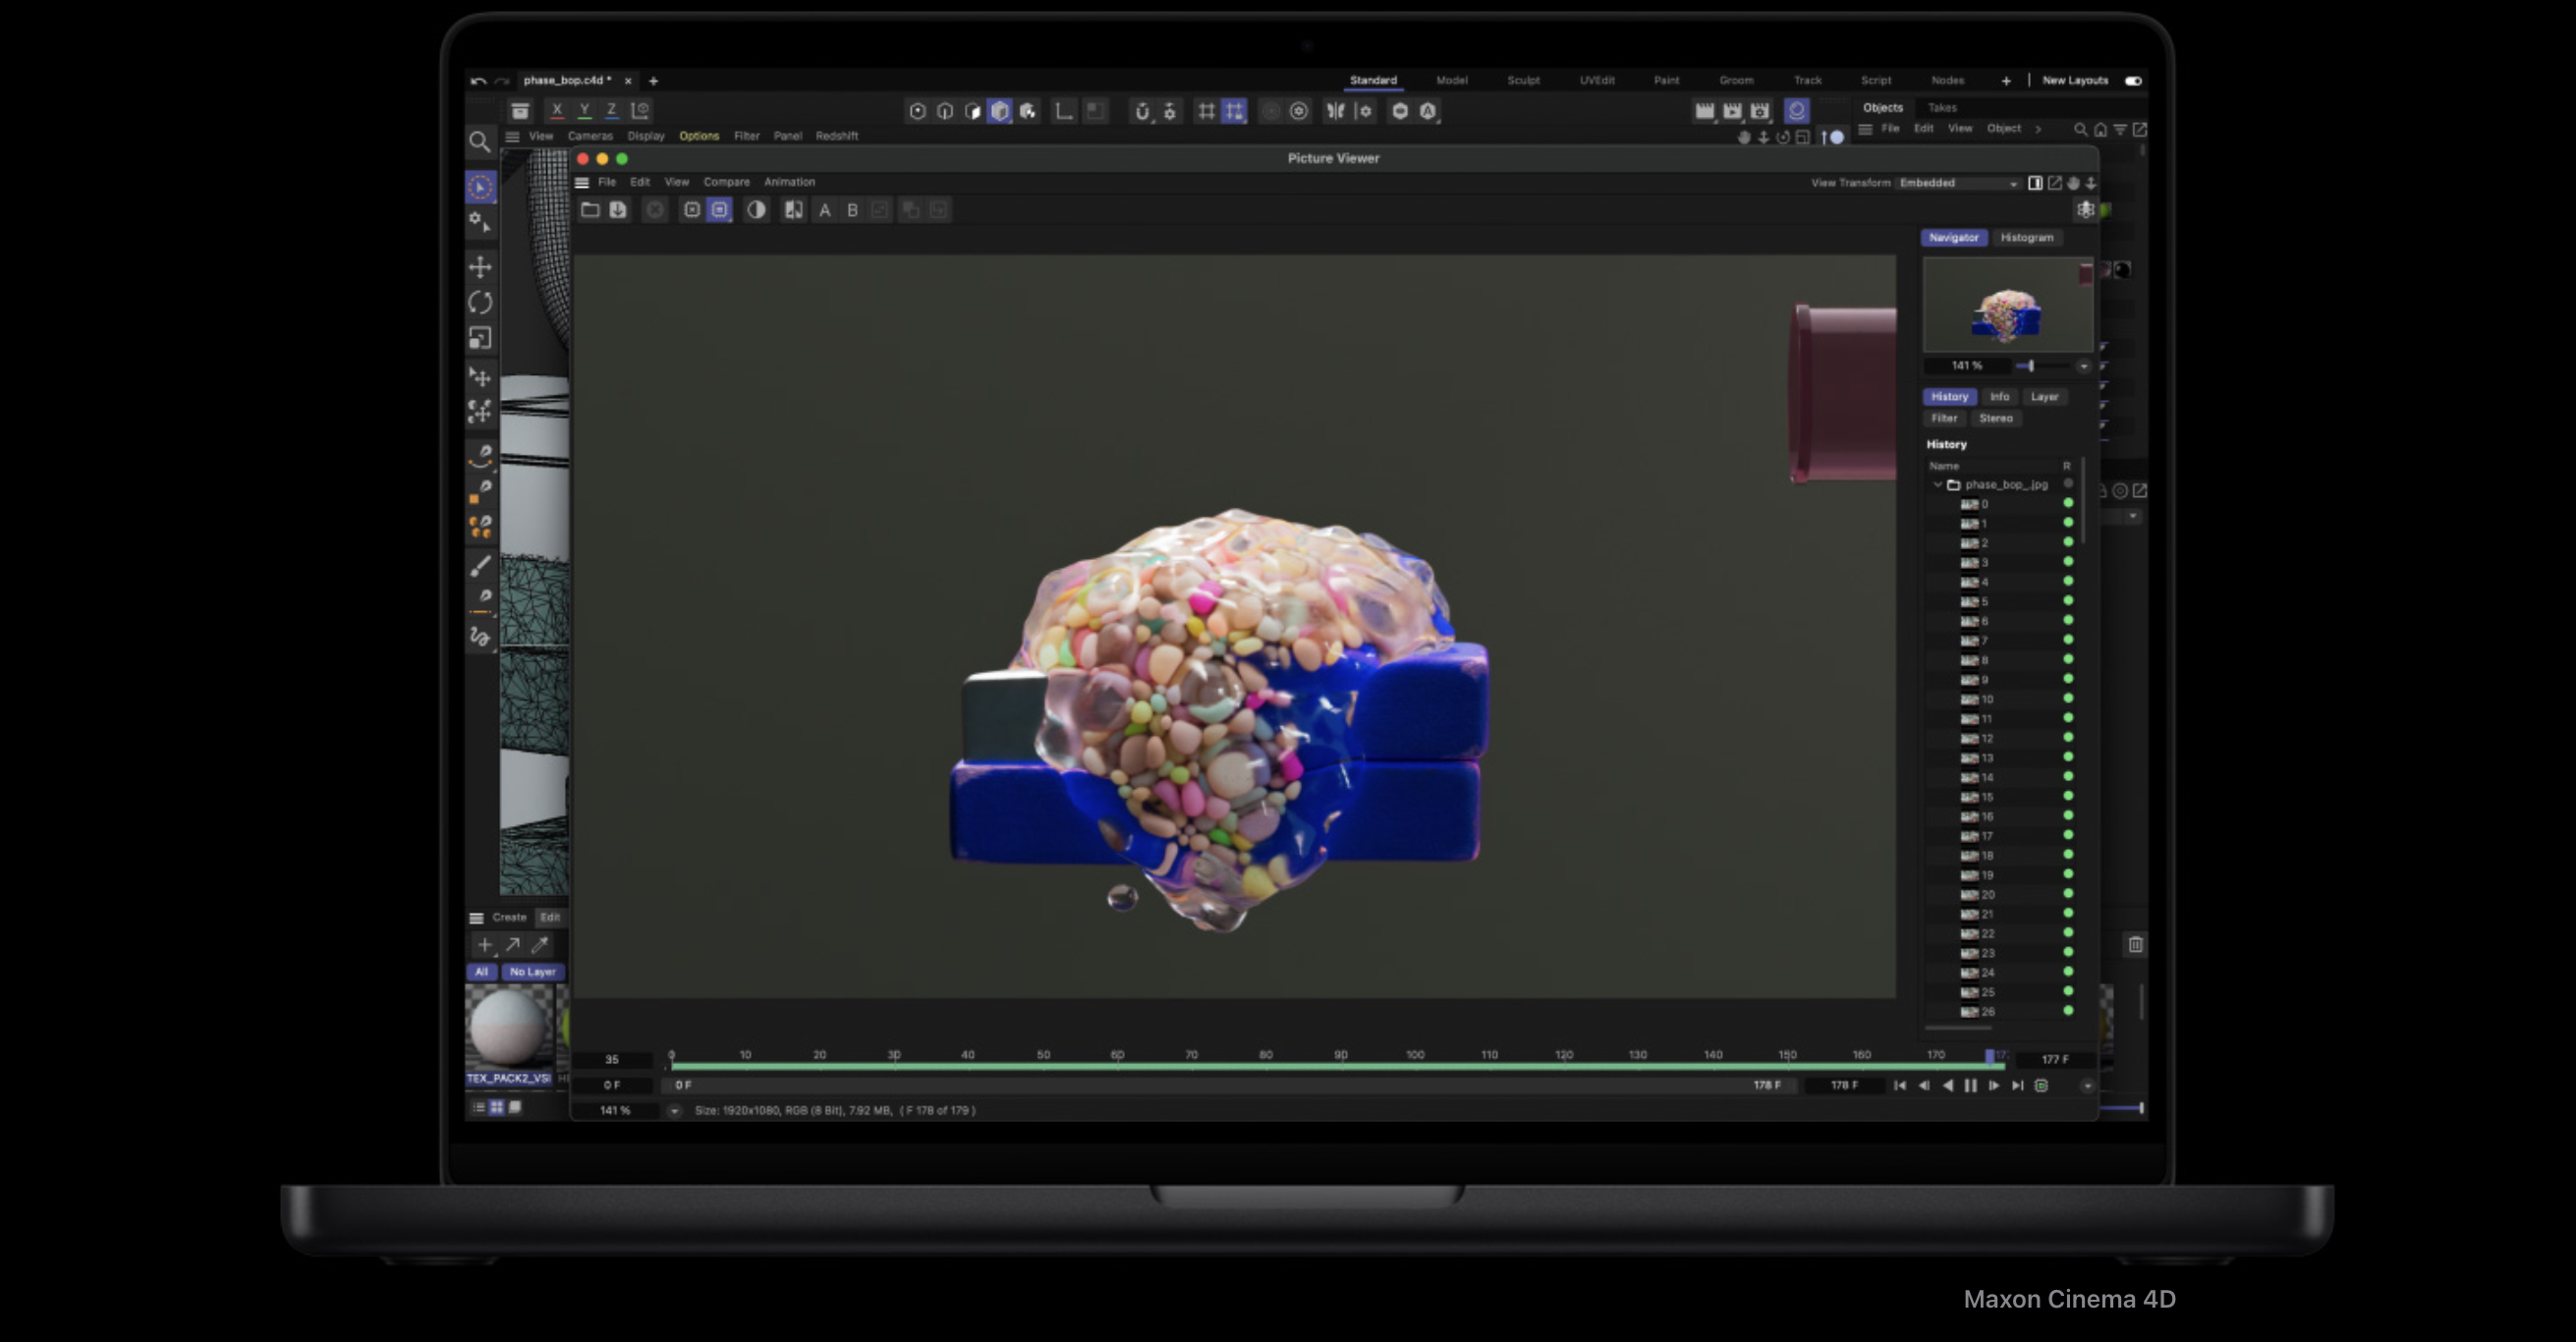This screenshot has height=1342, width=2576.
Task: Click Render to Picture Viewer clapperboard
Action: [x=1732, y=111]
